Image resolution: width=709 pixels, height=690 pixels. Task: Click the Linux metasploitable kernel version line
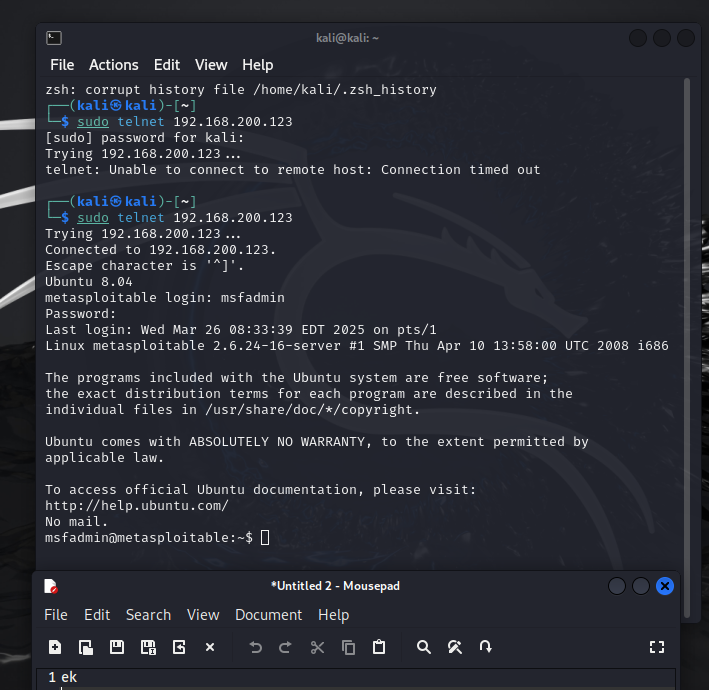[x=357, y=345]
